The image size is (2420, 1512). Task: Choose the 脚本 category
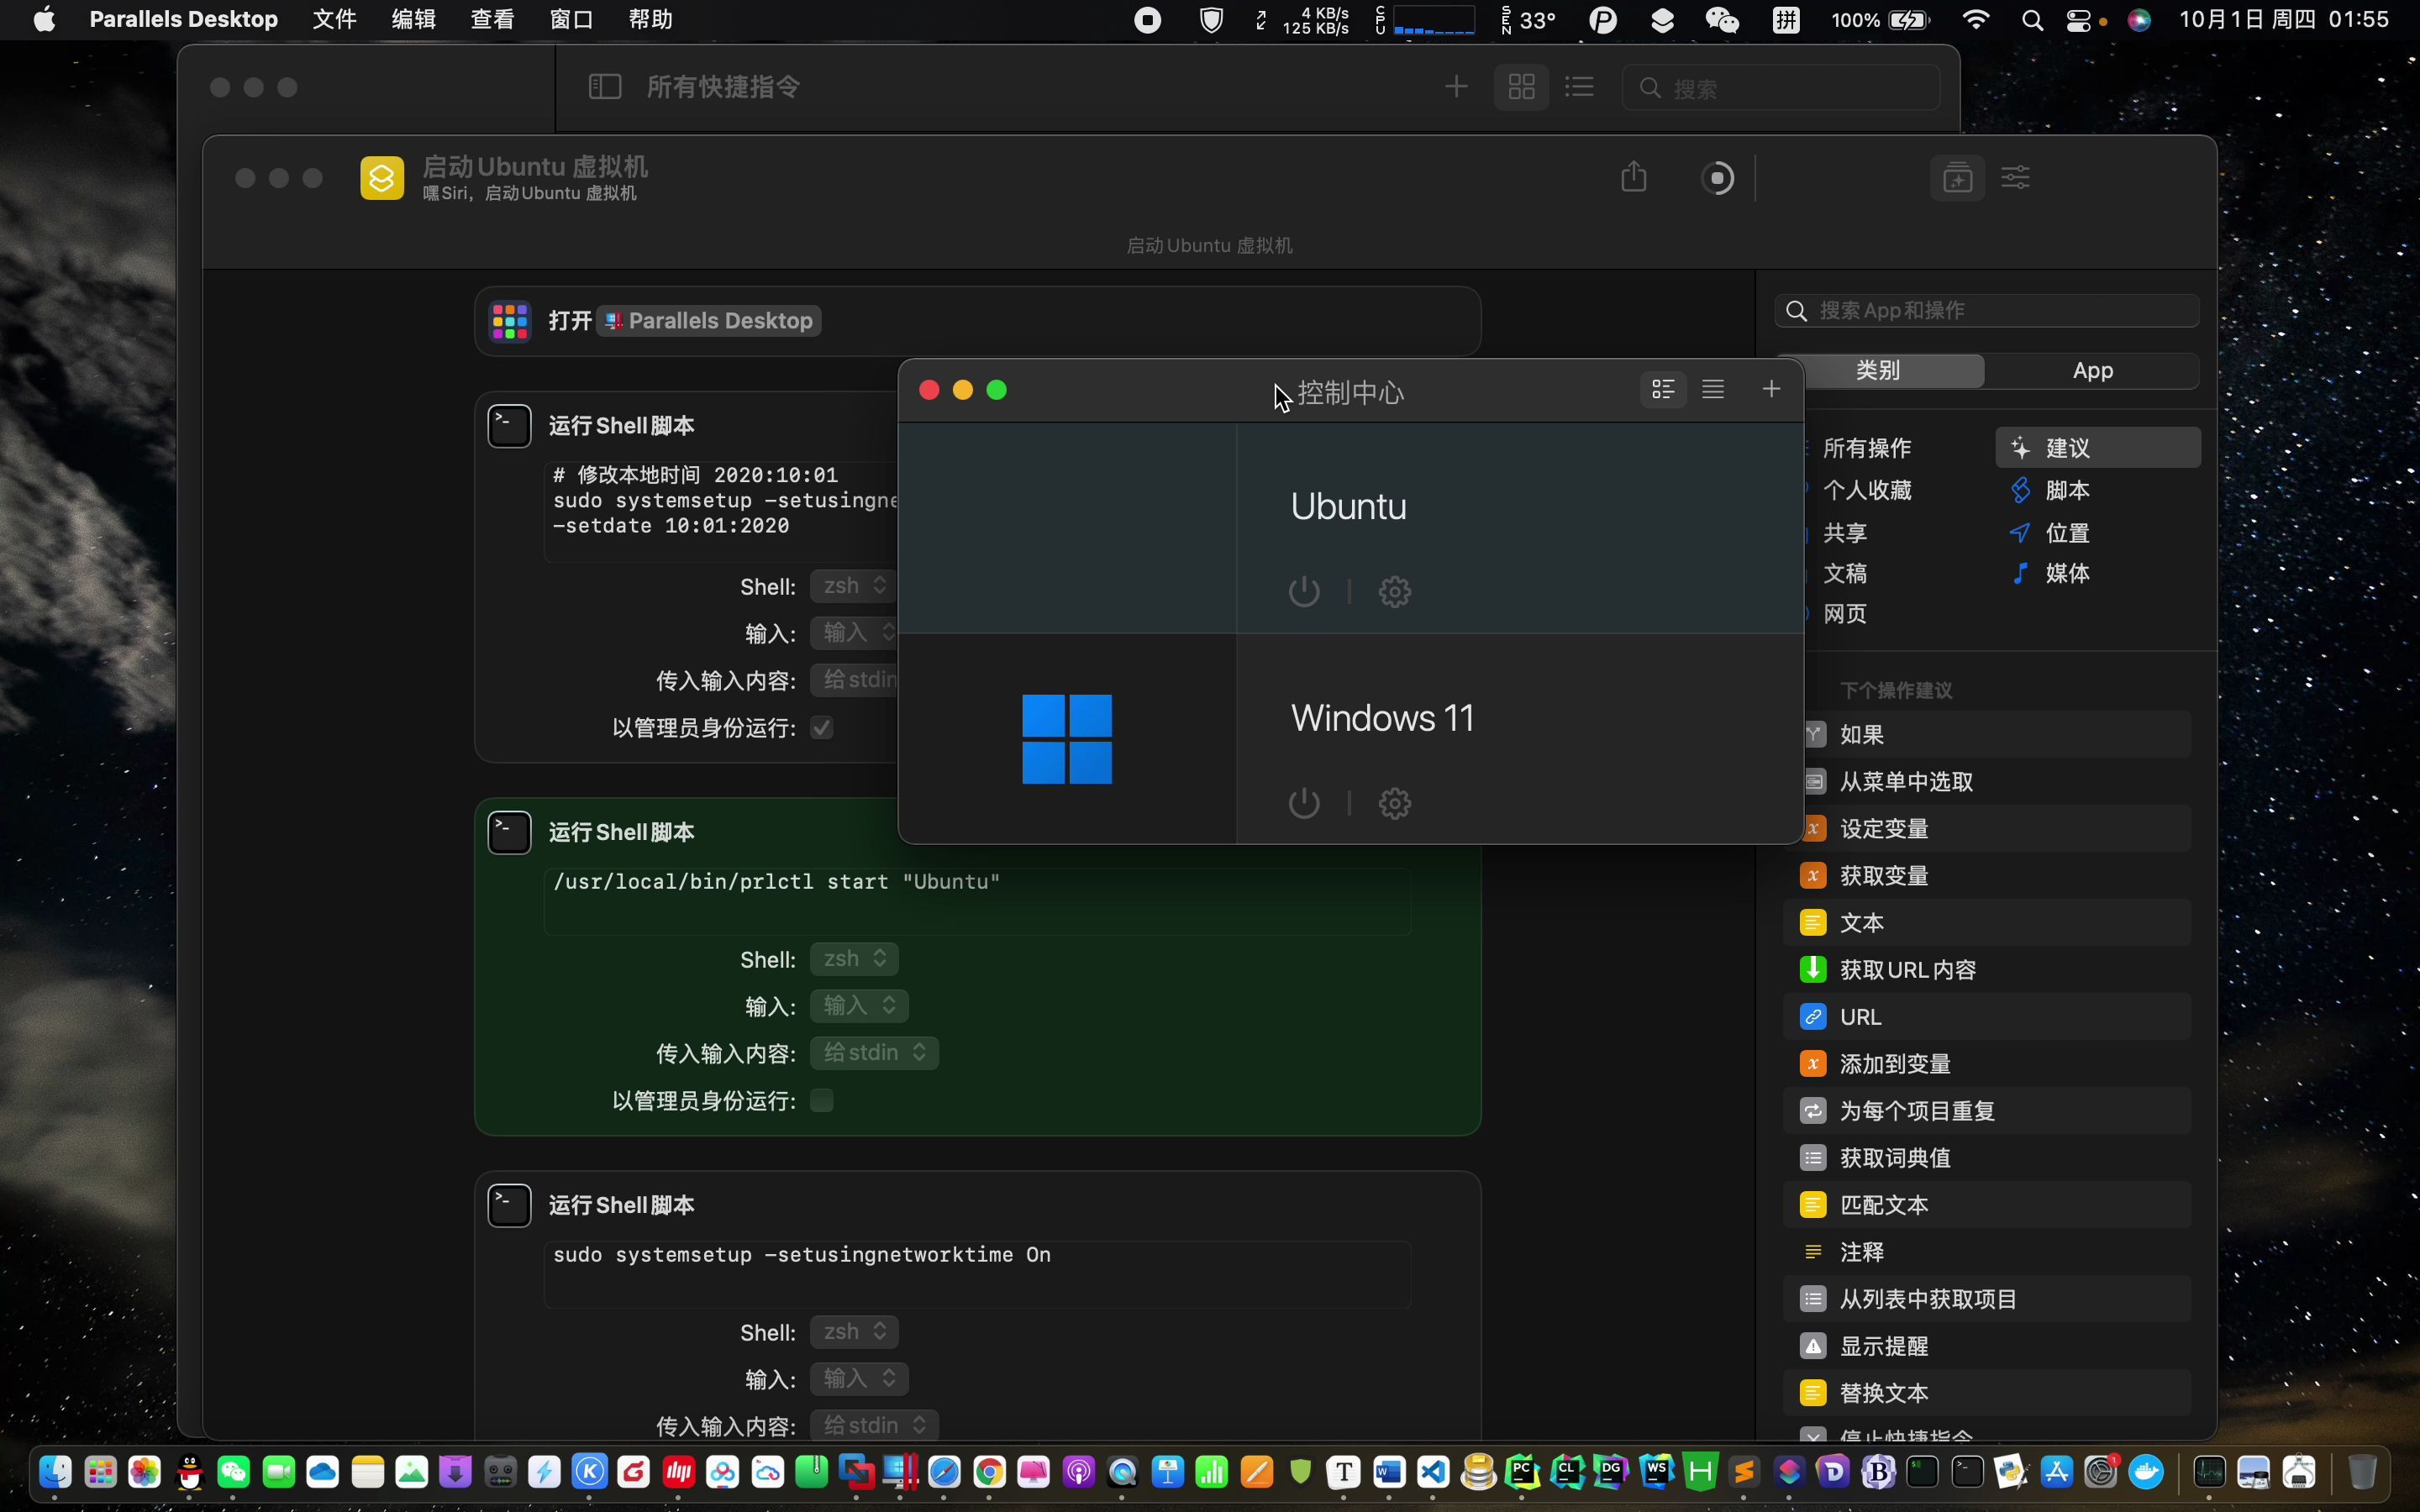click(x=2066, y=490)
